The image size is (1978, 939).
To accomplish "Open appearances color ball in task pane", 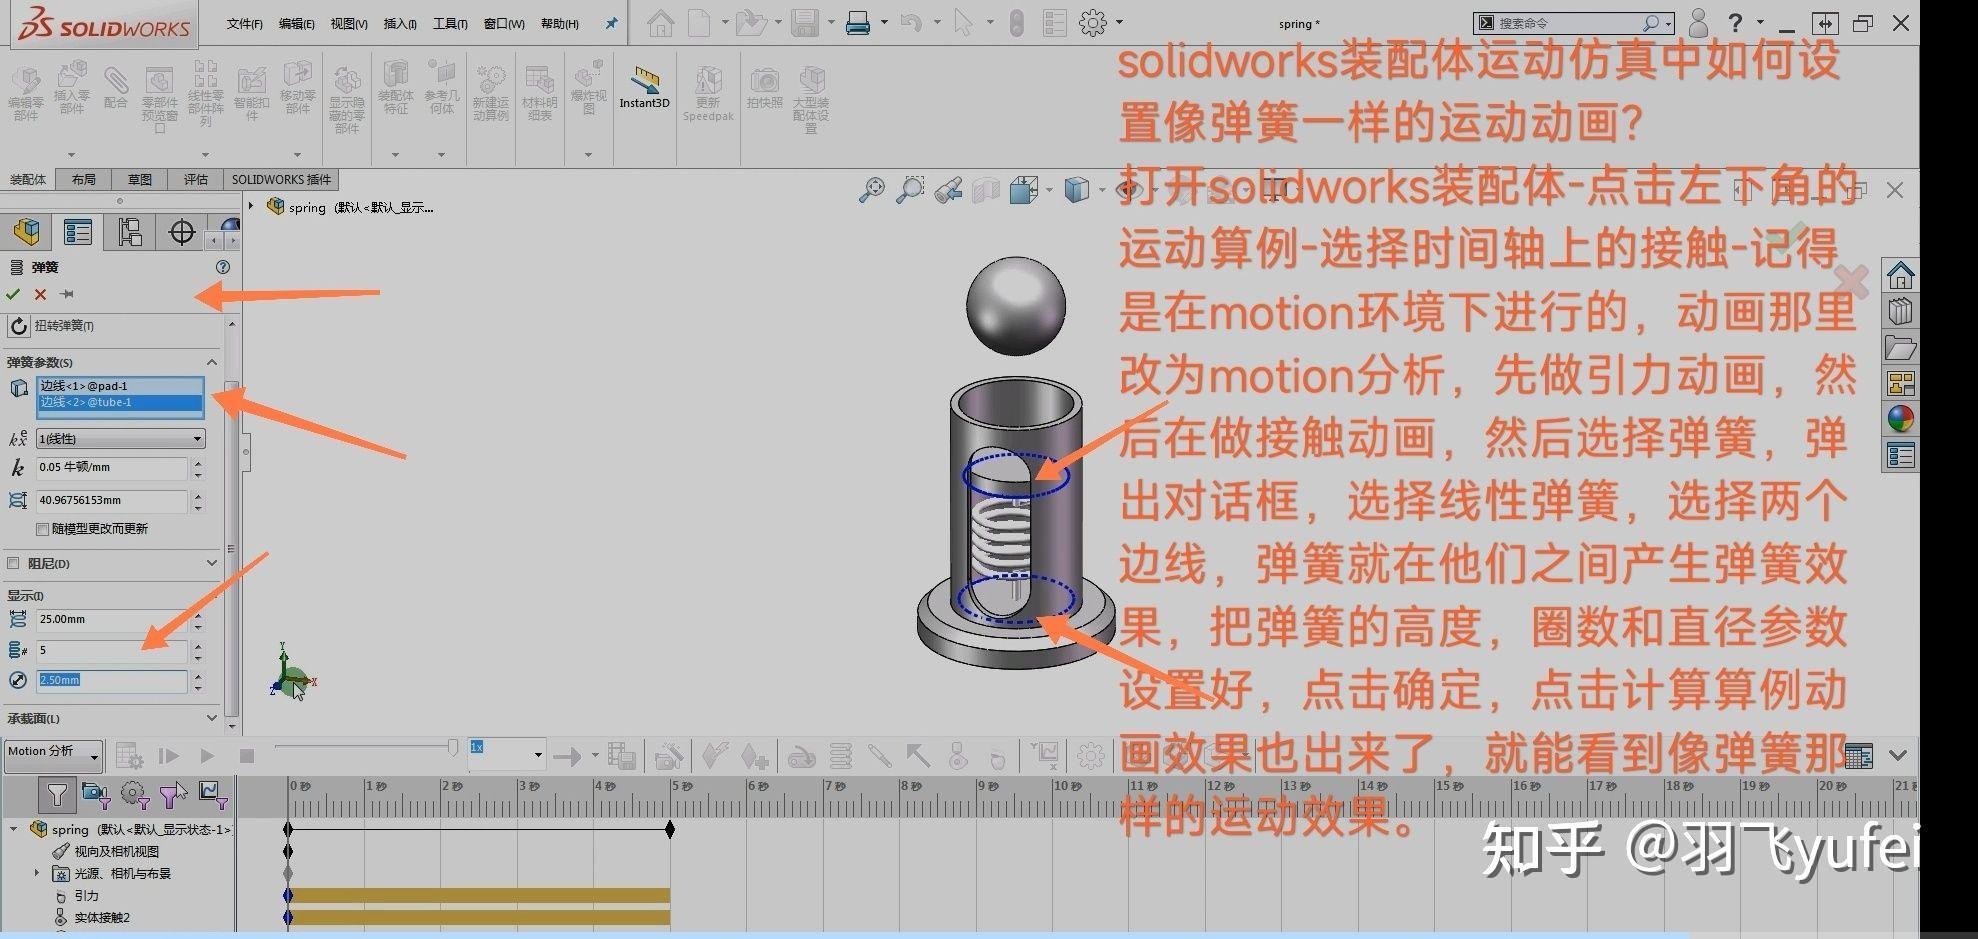I will coord(1900,419).
